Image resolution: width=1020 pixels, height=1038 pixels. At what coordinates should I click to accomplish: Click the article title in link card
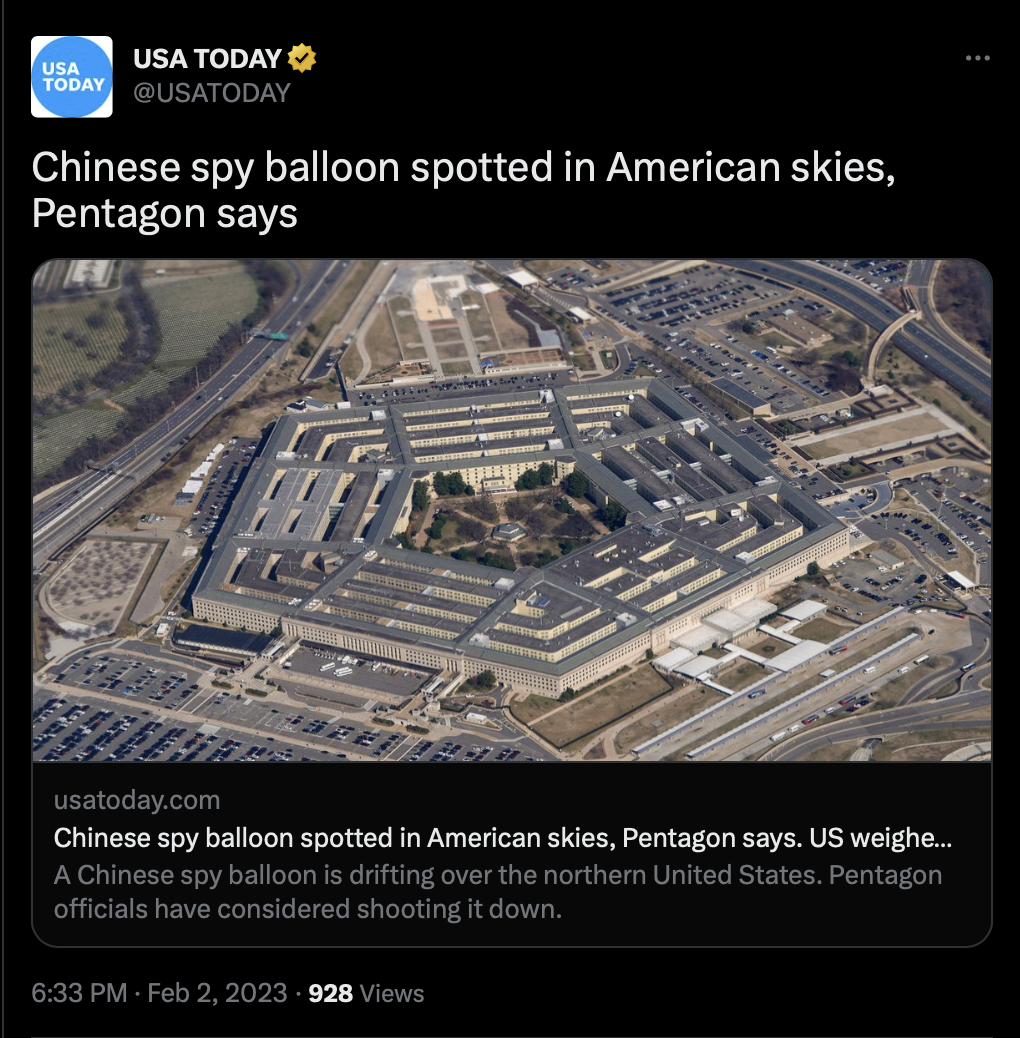(503, 838)
